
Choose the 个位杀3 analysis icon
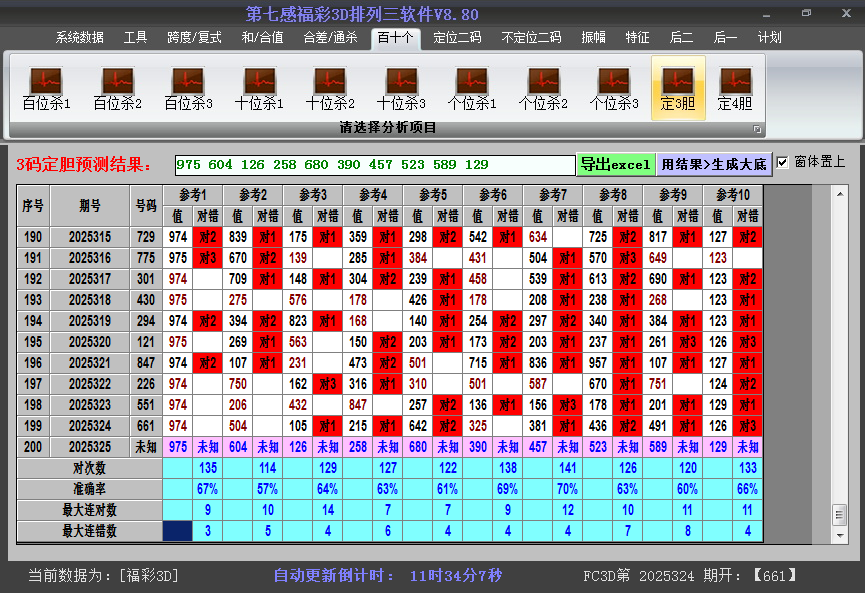[x=614, y=88]
